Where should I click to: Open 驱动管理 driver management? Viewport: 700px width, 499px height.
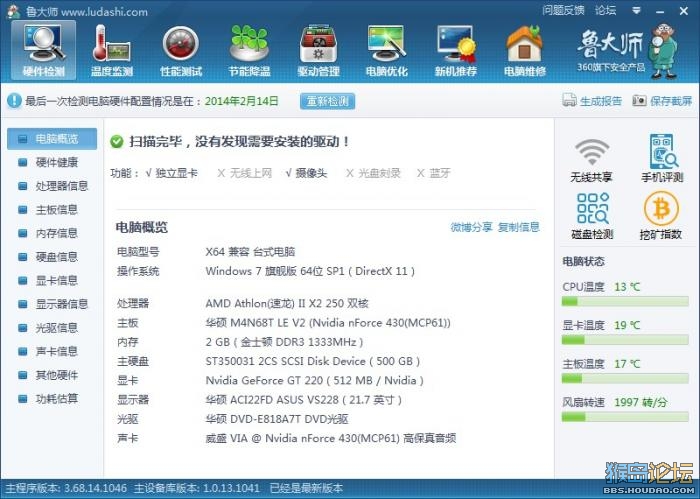pos(318,50)
